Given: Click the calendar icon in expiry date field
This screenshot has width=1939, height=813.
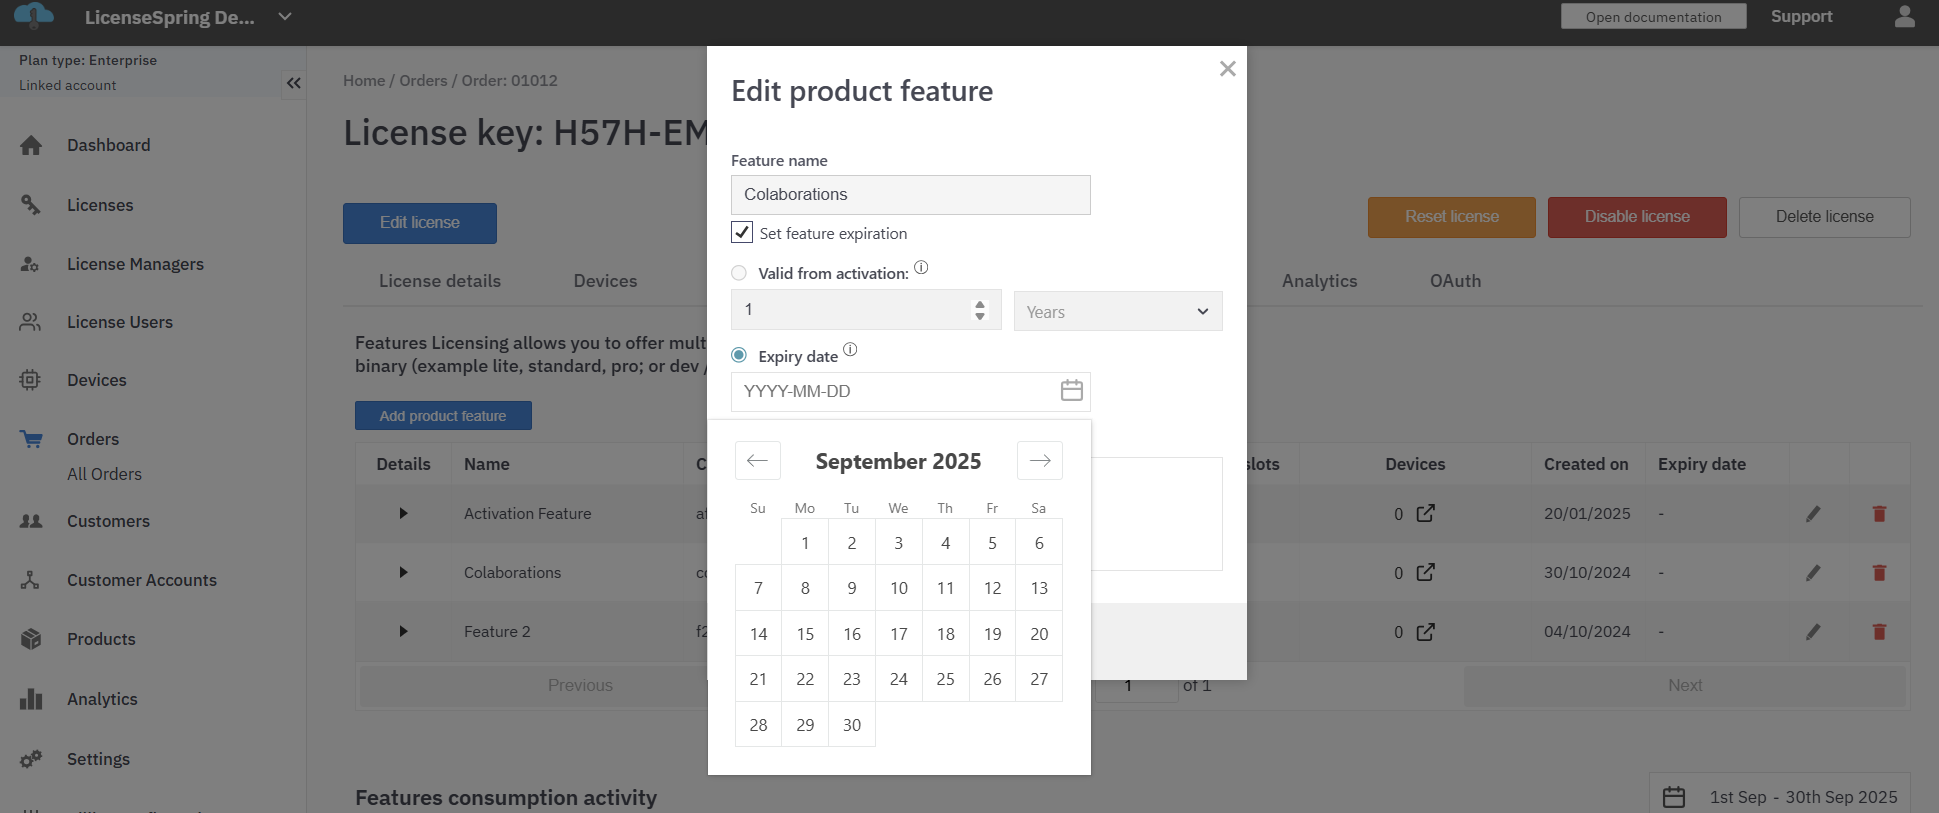Looking at the screenshot, I should pyautogui.click(x=1071, y=391).
